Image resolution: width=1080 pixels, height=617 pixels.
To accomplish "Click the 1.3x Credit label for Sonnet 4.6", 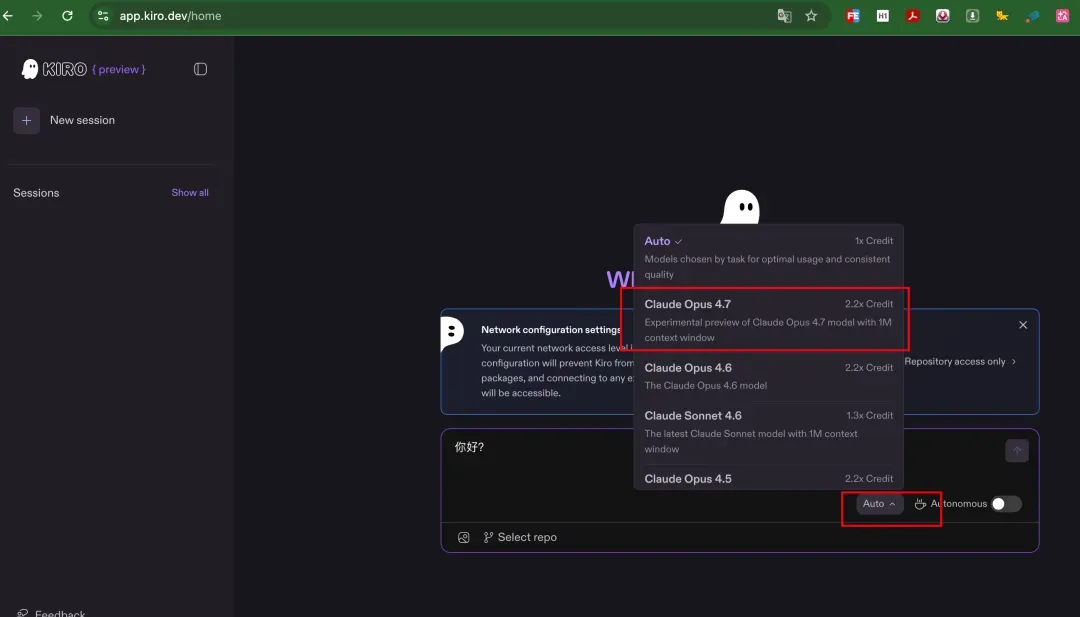I will tap(869, 415).
